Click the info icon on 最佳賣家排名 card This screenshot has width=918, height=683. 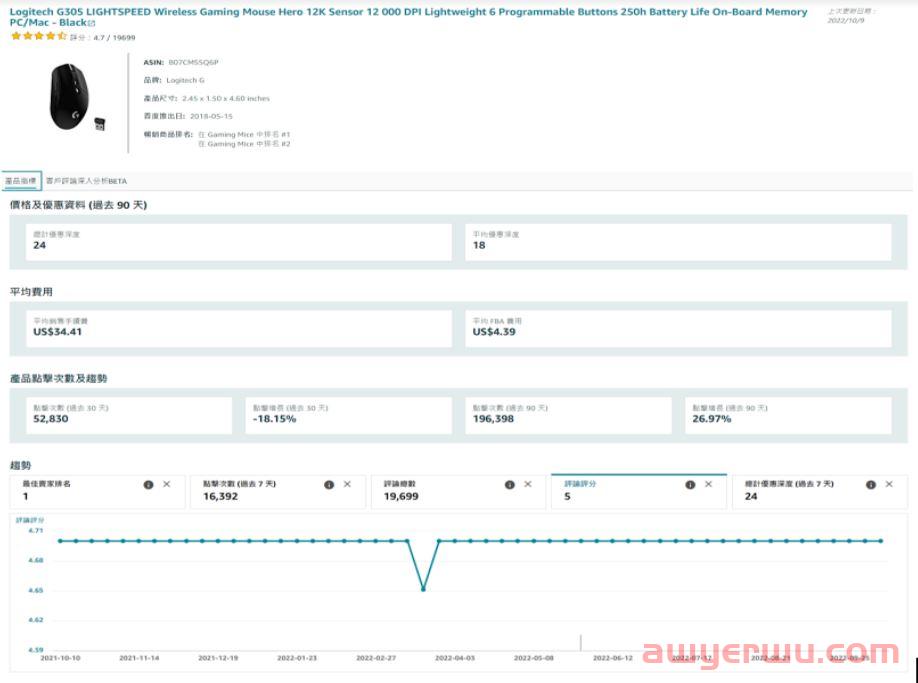point(149,485)
